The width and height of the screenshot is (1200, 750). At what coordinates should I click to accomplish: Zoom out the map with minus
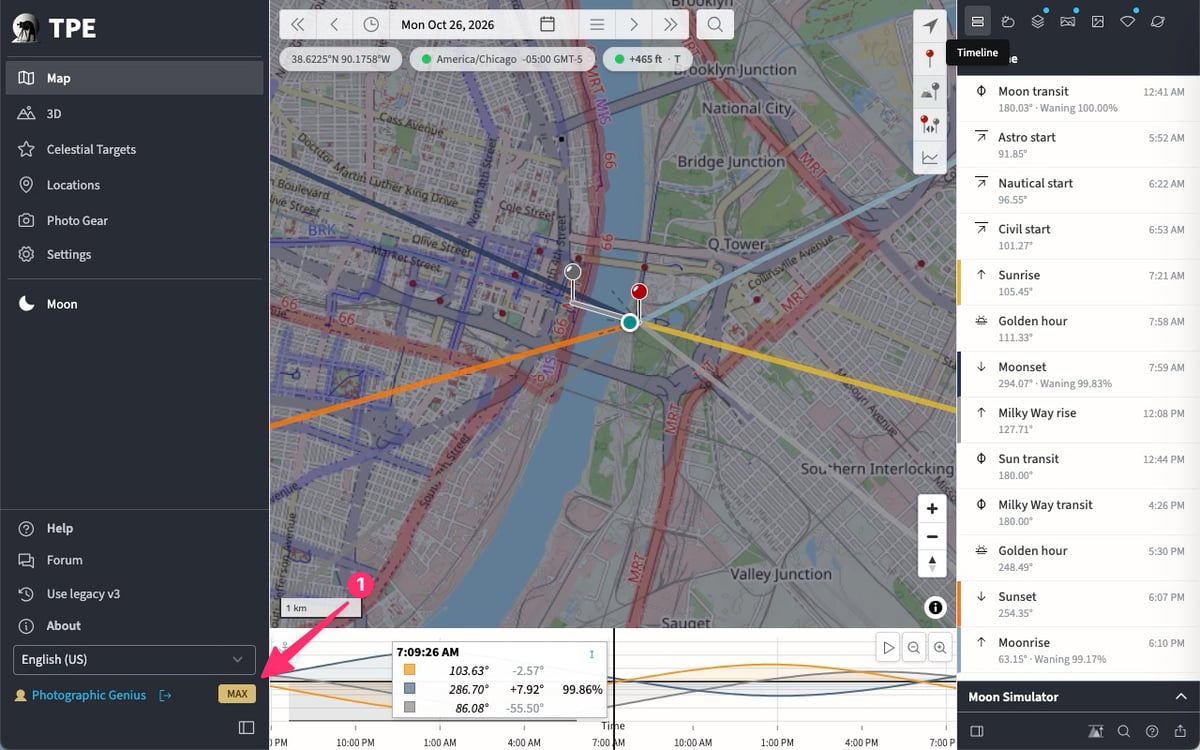[932, 537]
